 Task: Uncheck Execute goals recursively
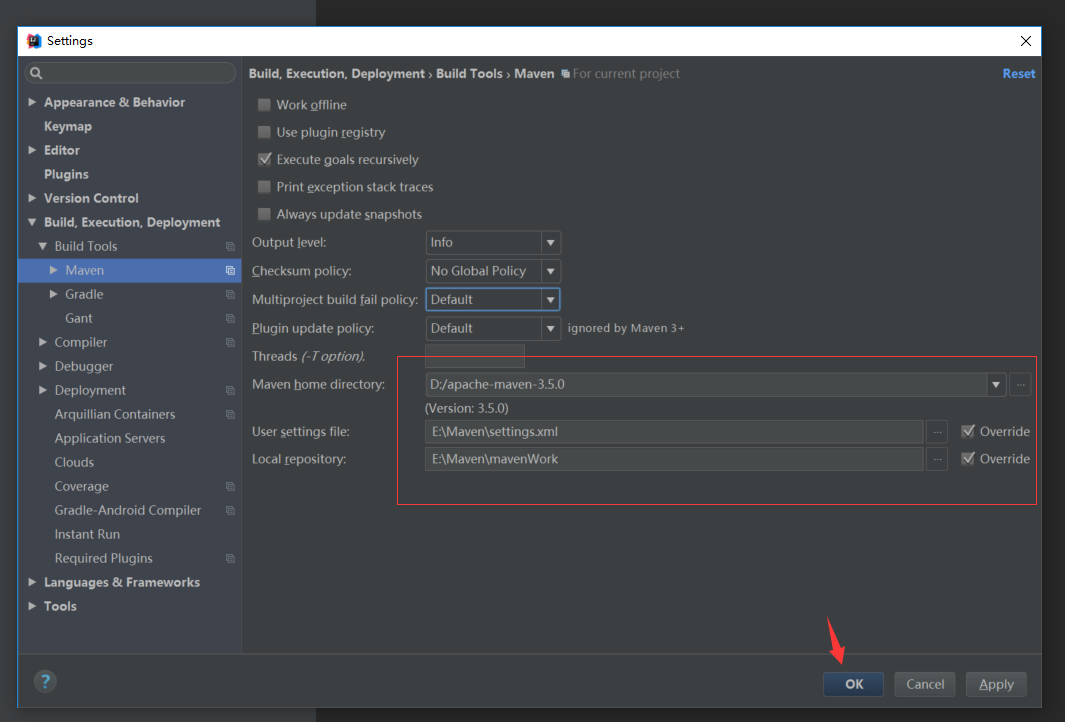coord(264,160)
